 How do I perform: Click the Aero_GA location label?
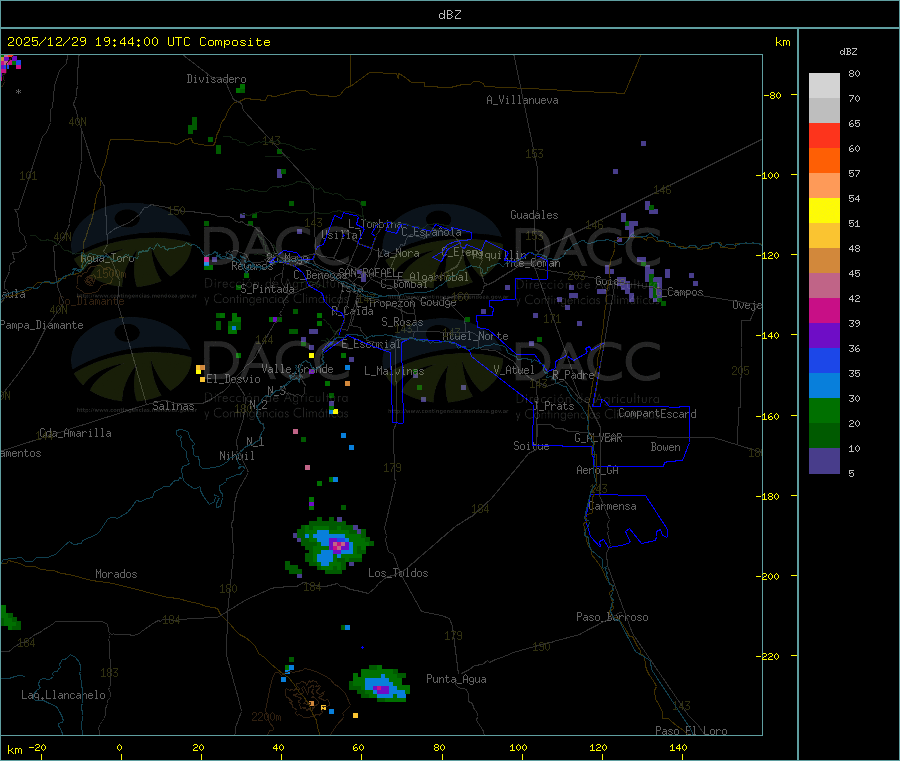pos(598,470)
